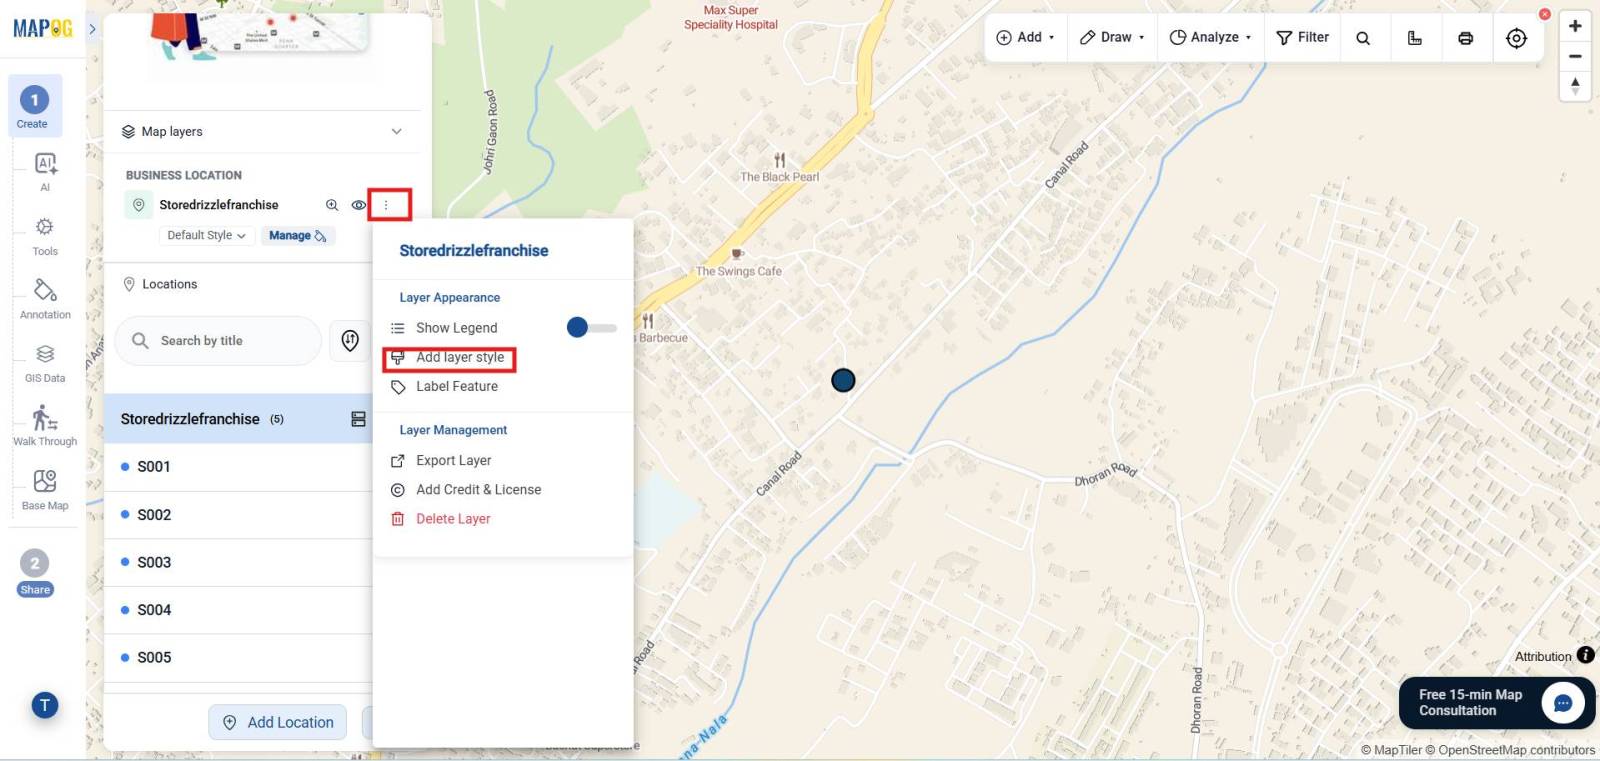Open the Analyze dropdown menu

coord(1210,37)
